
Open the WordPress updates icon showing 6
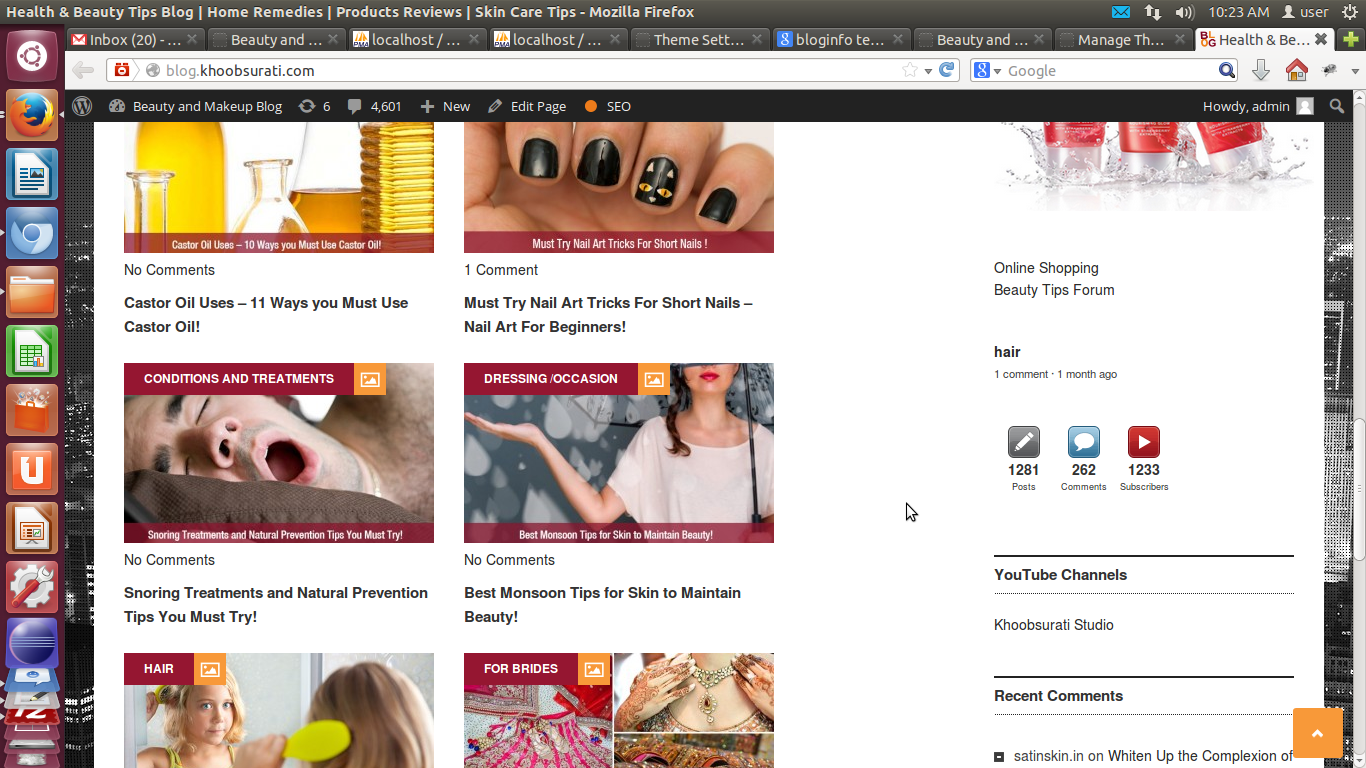point(314,106)
